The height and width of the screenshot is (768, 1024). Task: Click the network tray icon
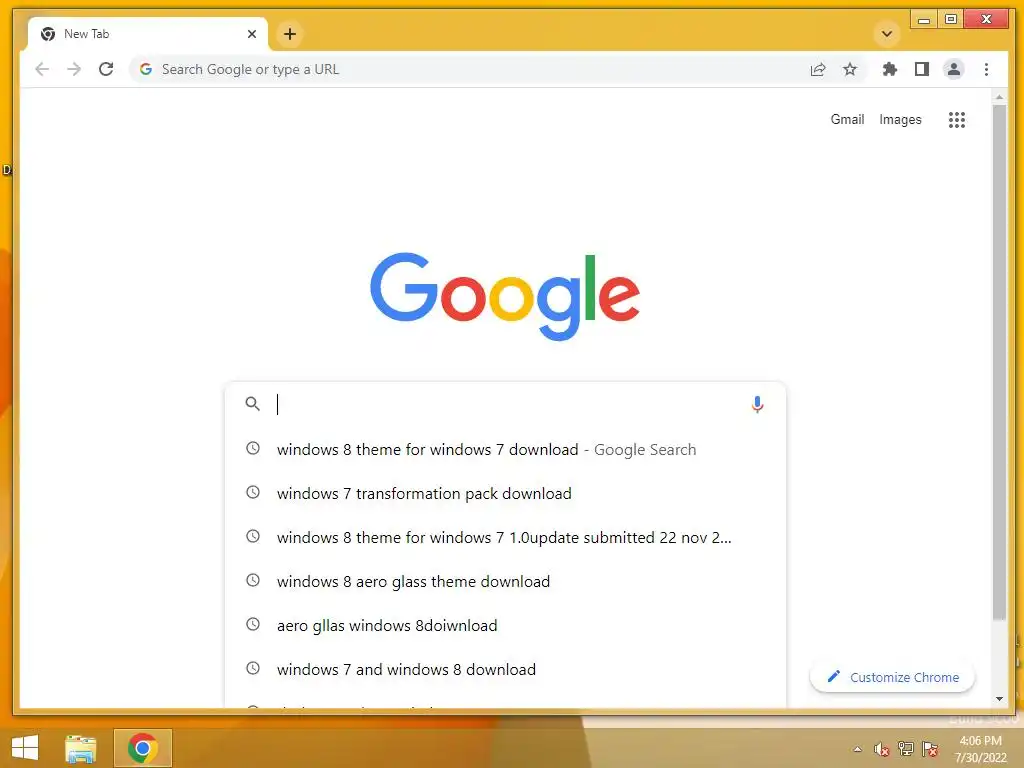click(x=906, y=749)
